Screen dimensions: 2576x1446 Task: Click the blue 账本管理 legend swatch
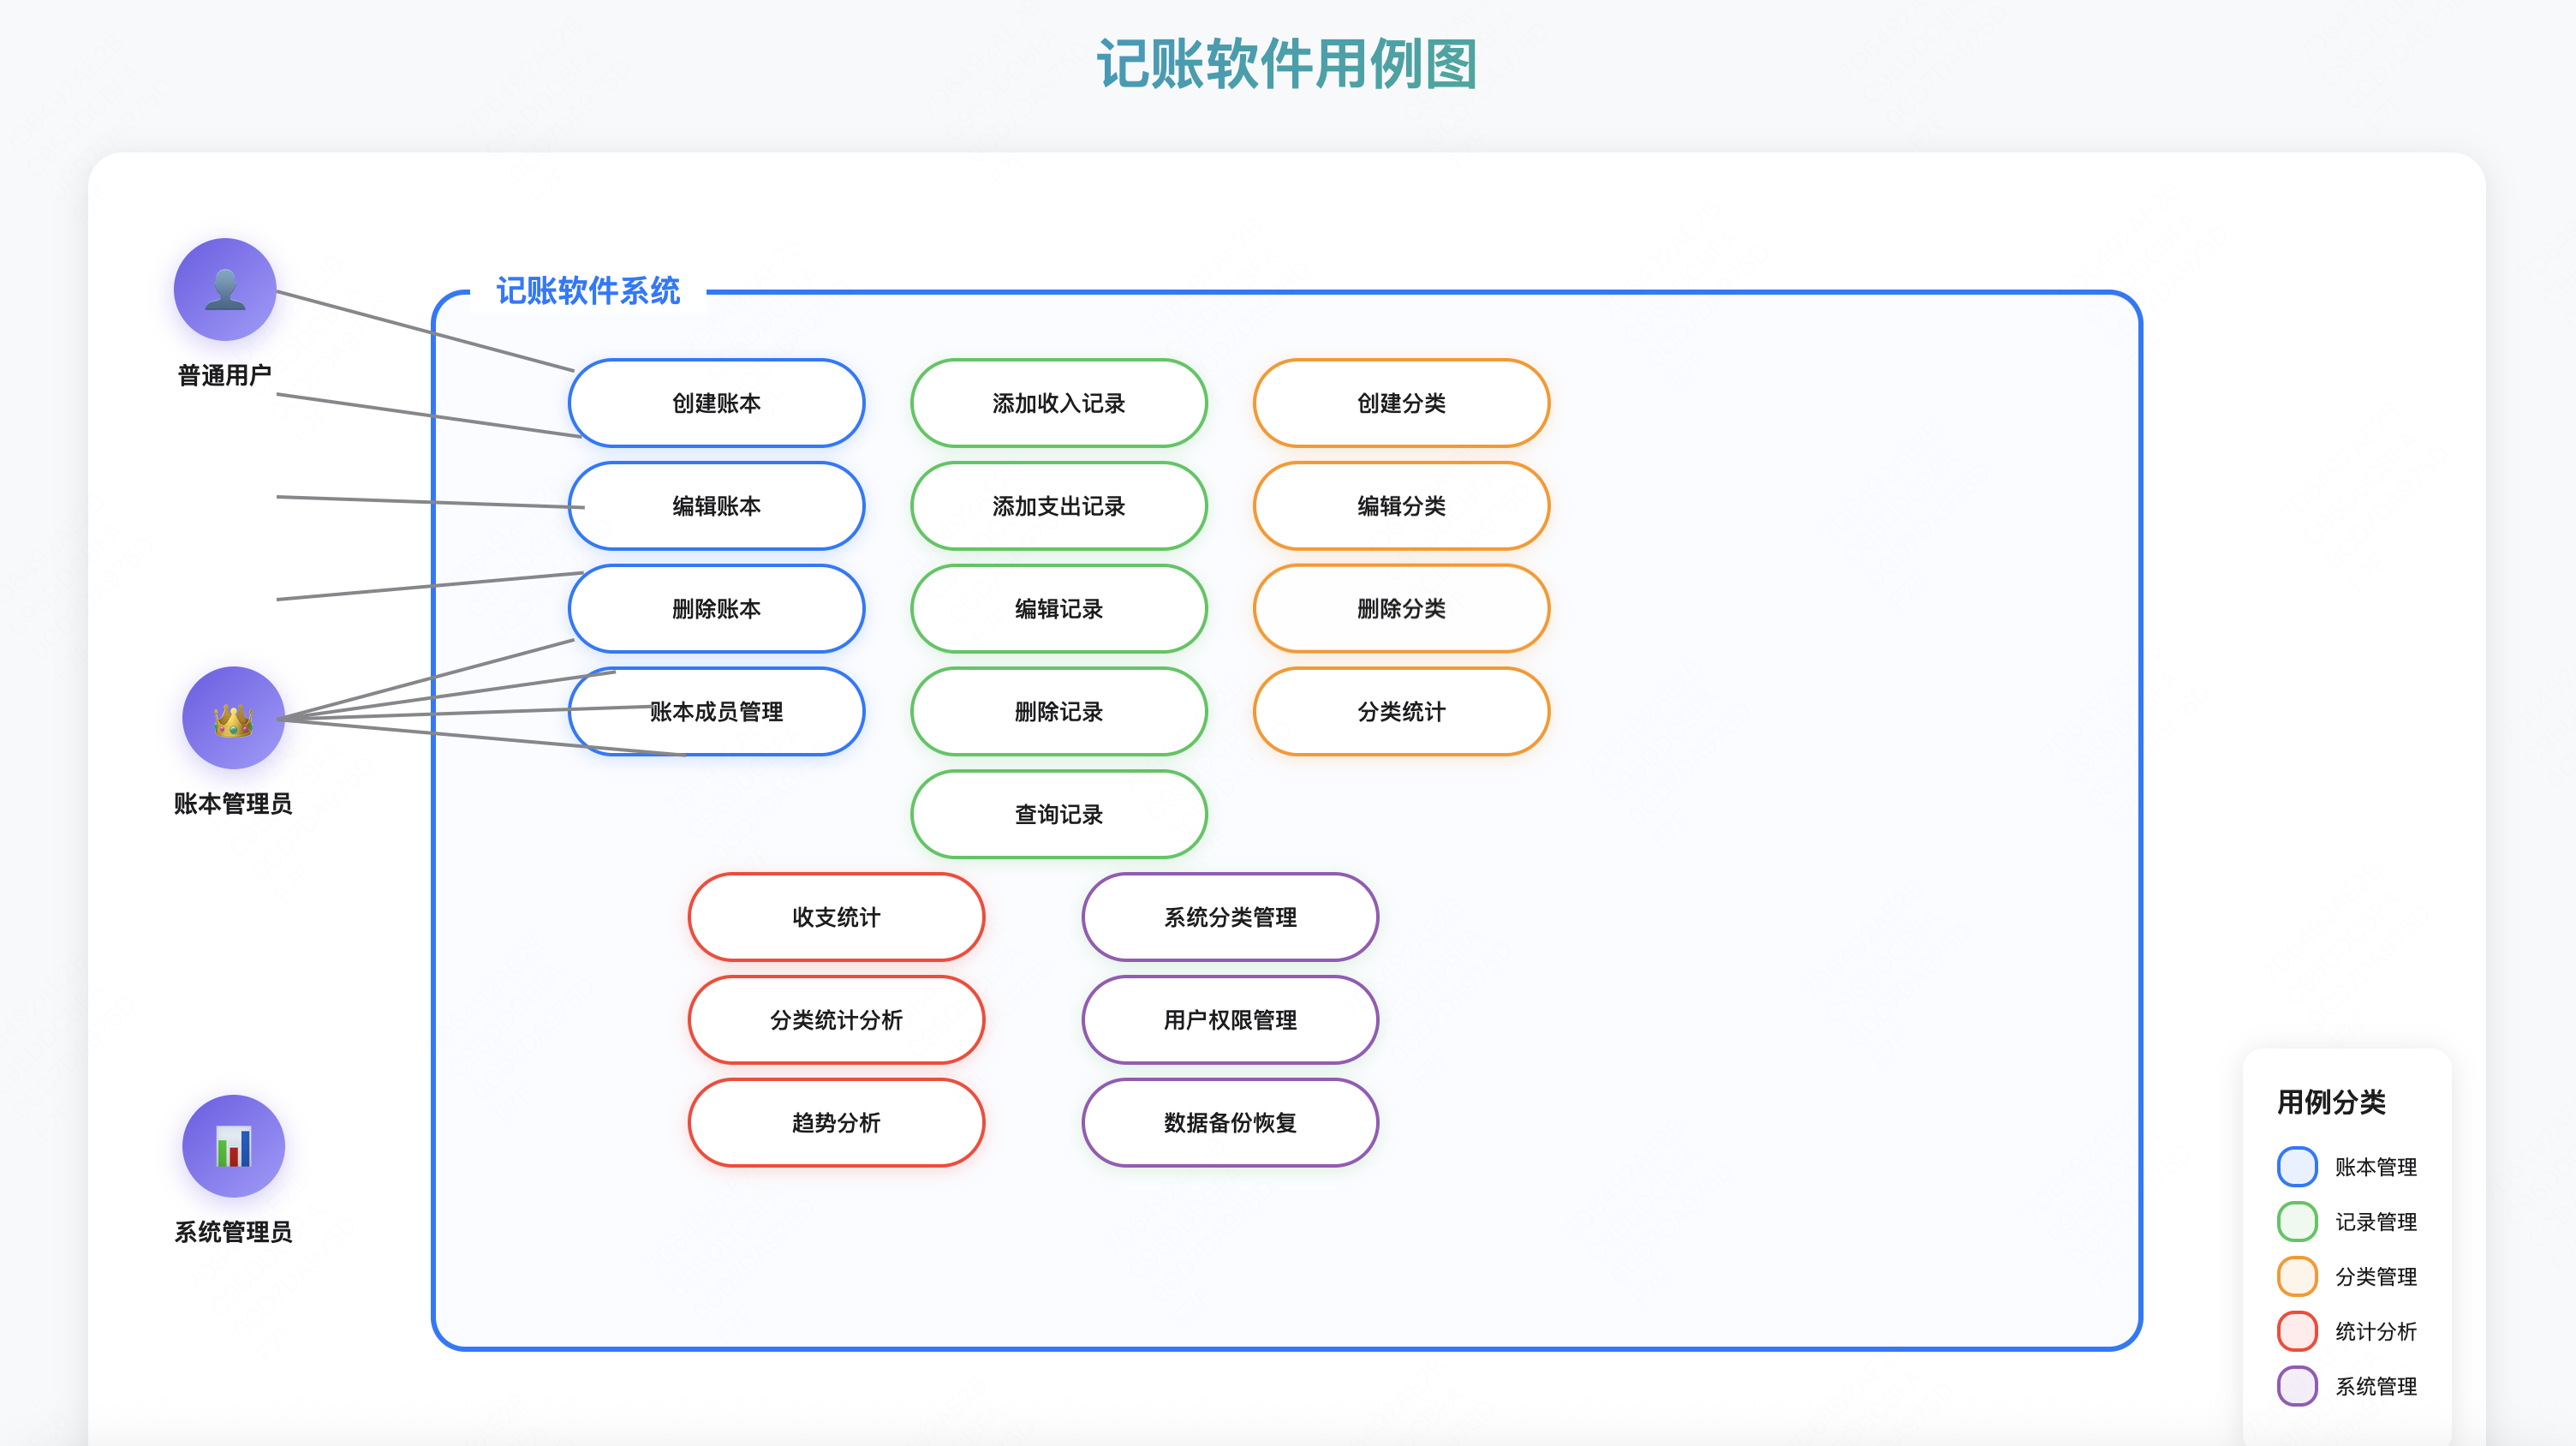pyautogui.click(x=2297, y=1167)
